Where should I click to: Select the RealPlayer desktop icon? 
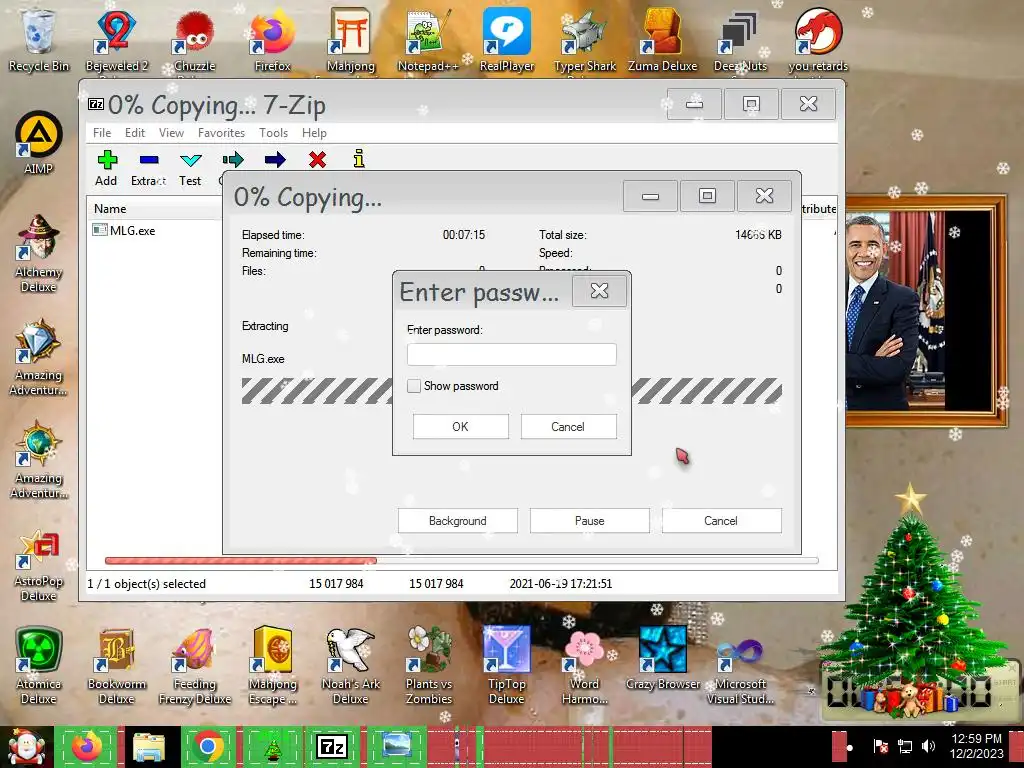507,39
